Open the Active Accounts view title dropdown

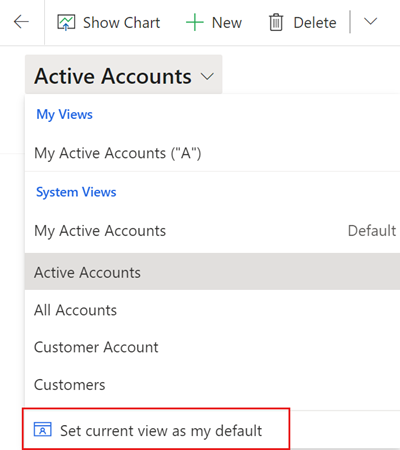point(123,75)
